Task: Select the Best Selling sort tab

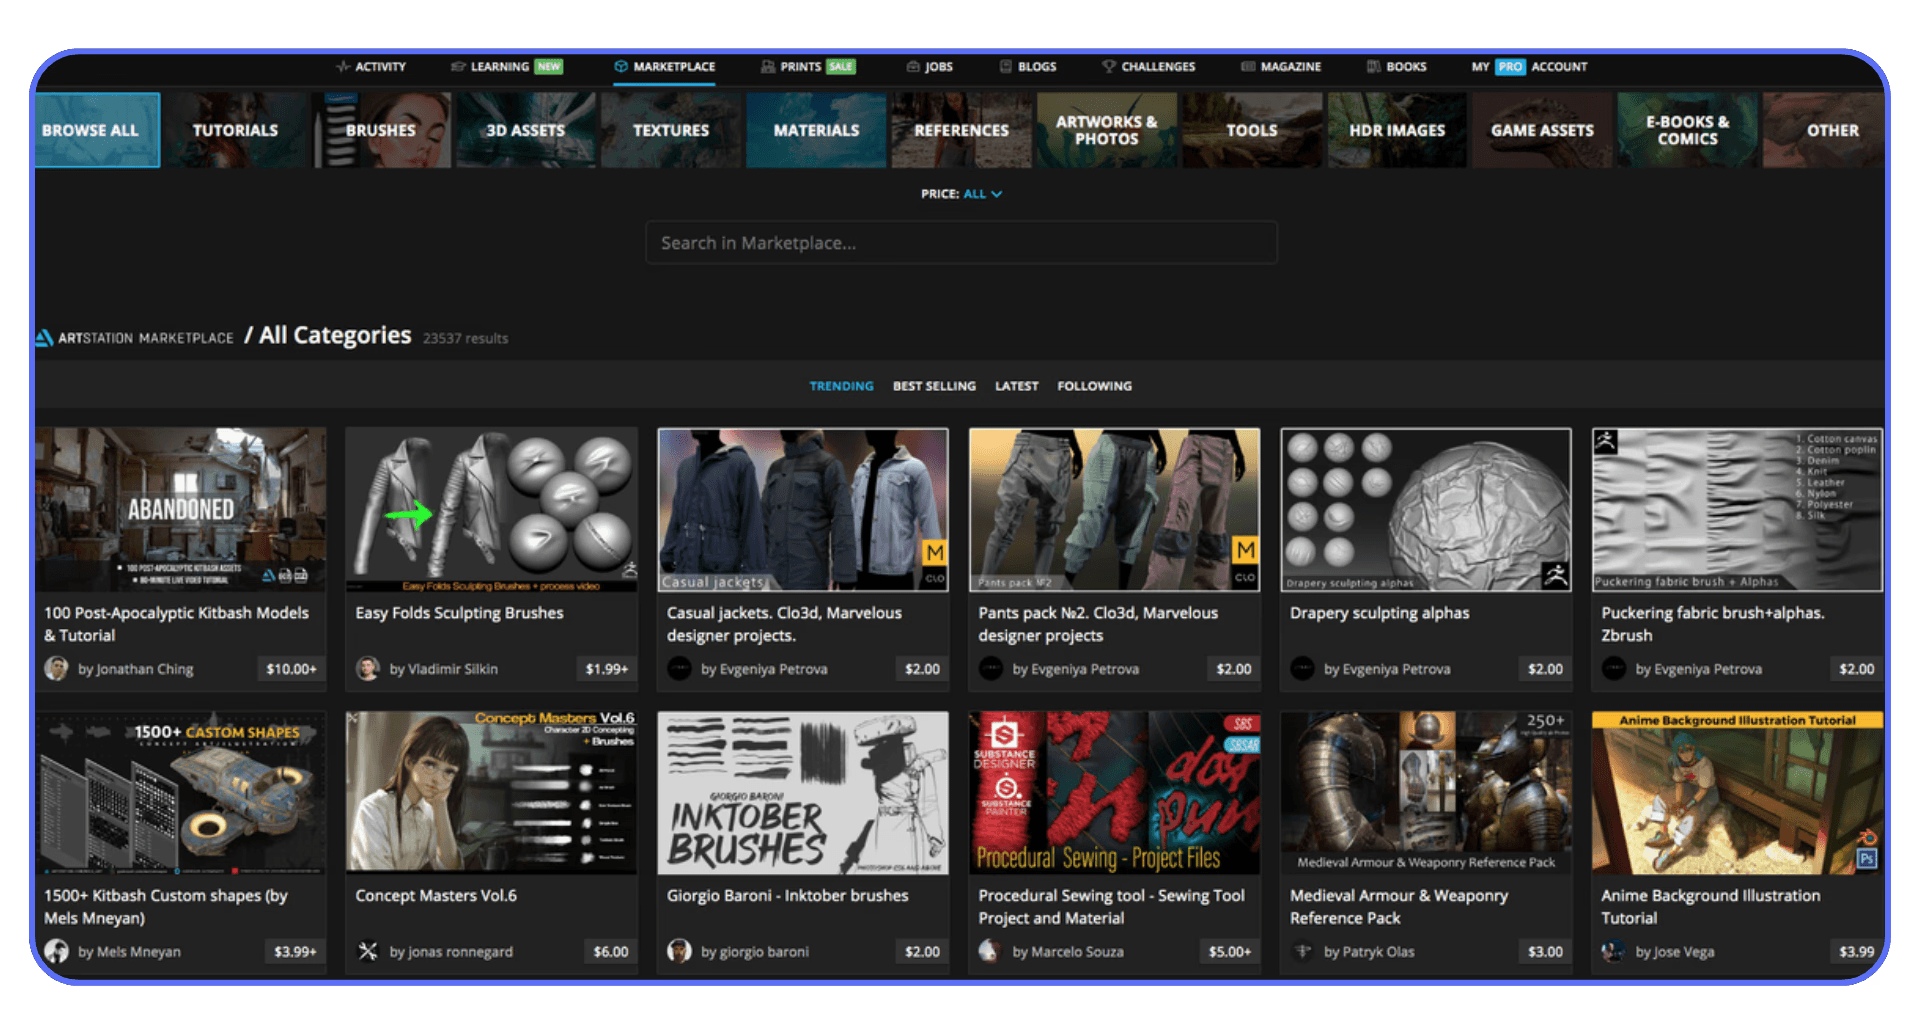Action: [x=934, y=386]
